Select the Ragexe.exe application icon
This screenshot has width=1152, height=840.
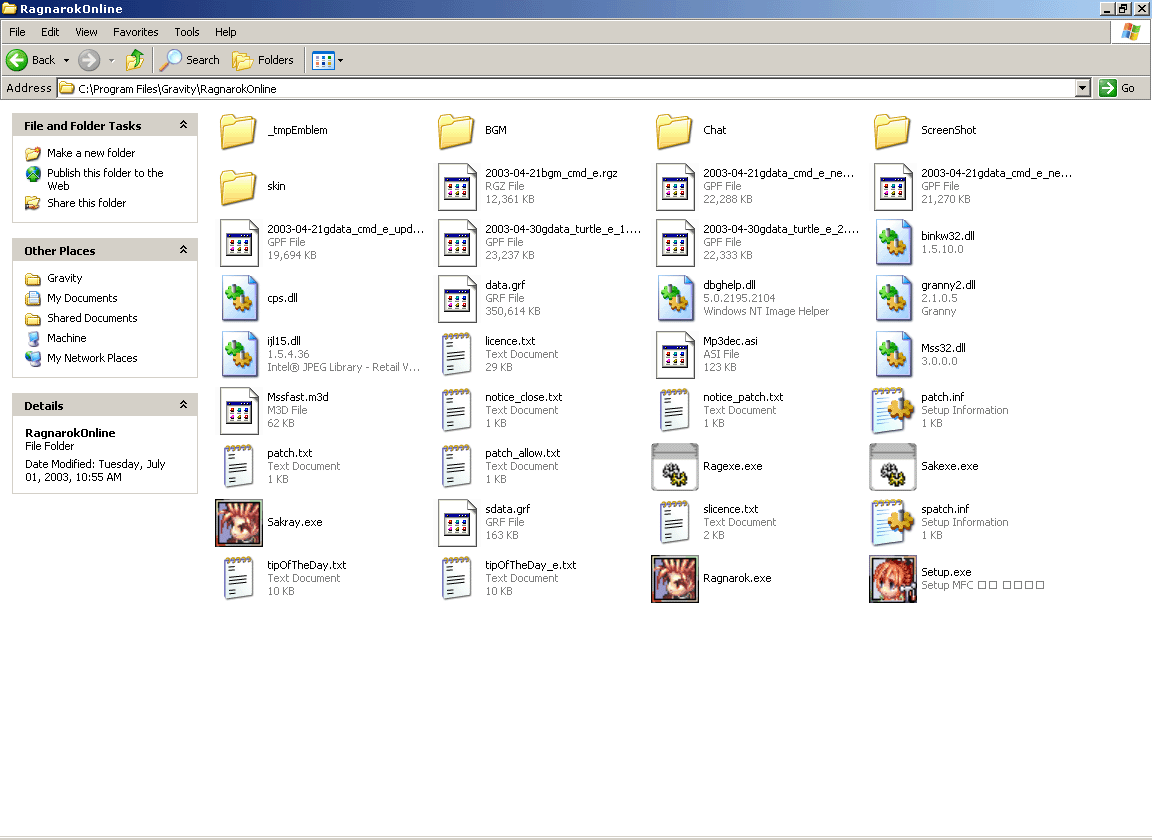click(x=674, y=467)
